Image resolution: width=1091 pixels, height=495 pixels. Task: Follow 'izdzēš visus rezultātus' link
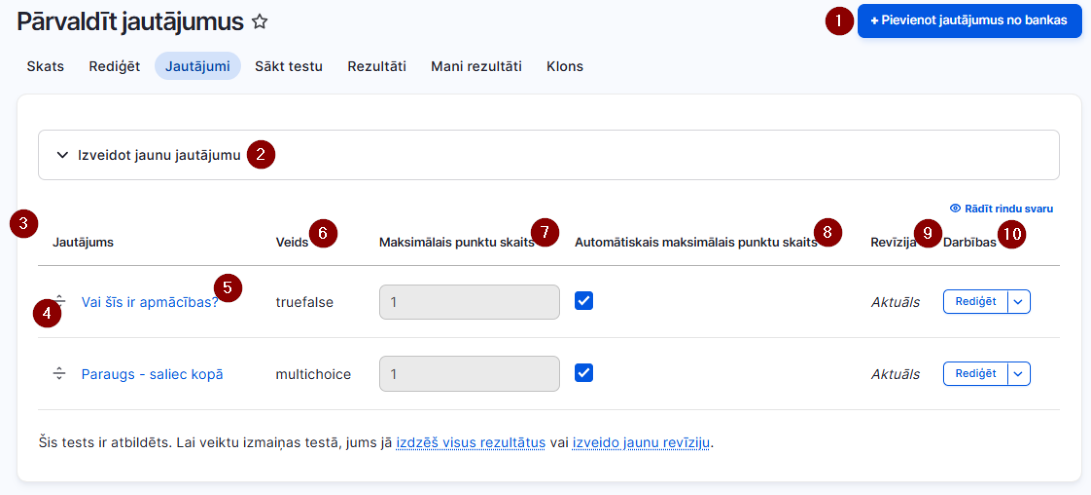[x=470, y=442]
